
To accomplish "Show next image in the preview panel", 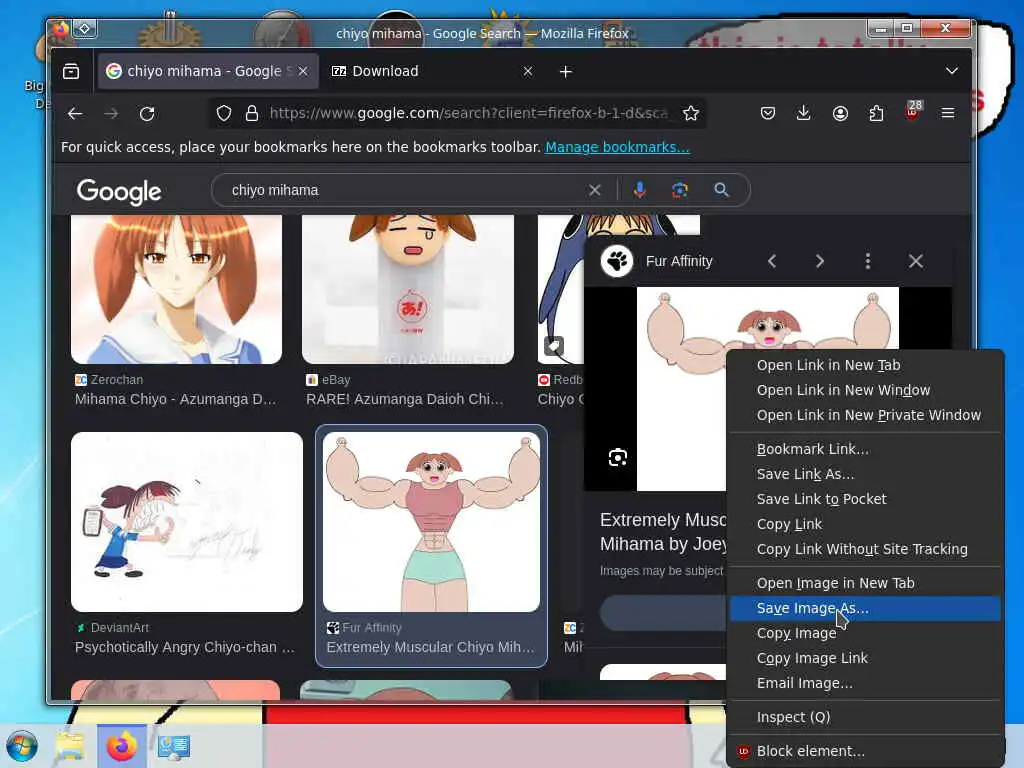I will click(820, 261).
